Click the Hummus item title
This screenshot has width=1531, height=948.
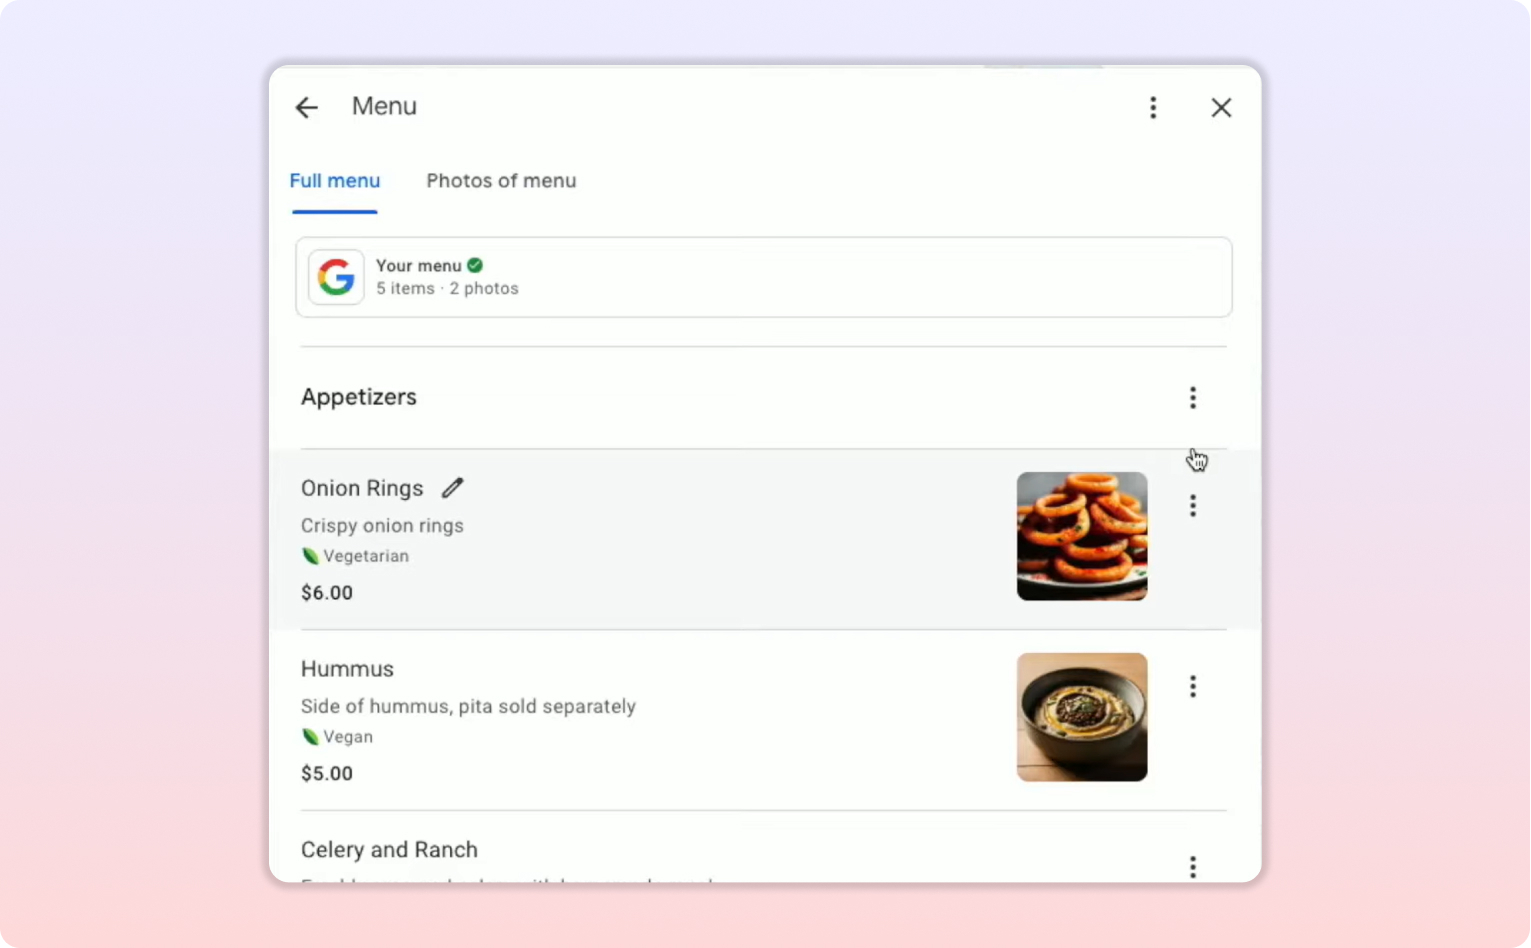click(x=348, y=669)
